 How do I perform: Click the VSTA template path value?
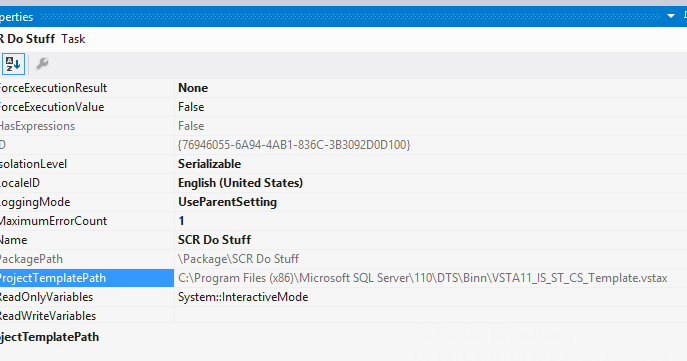click(422, 278)
